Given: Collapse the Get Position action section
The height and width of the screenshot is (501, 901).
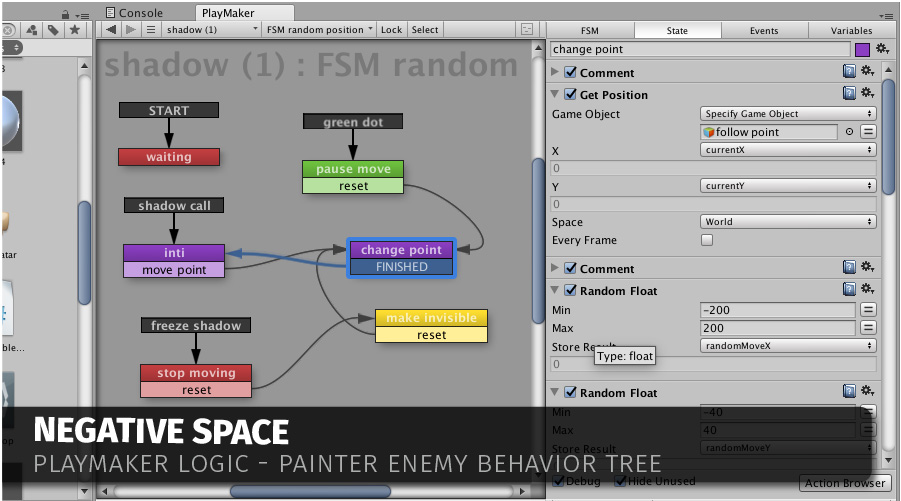Looking at the screenshot, I should (x=556, y=95).
